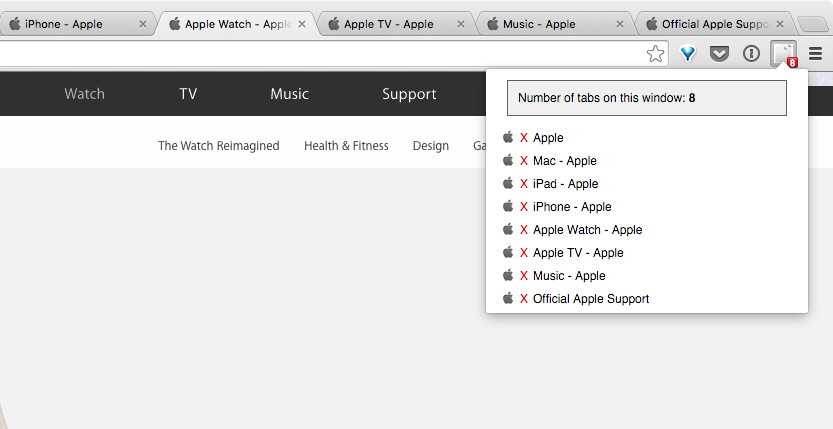
Task: Click the blue funnel extension icon
Action: [688, 54]
